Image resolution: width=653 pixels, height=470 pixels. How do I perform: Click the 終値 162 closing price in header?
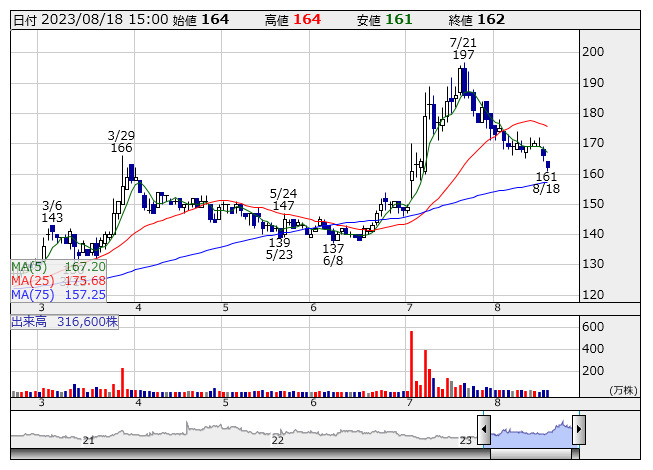coord(476,20)
